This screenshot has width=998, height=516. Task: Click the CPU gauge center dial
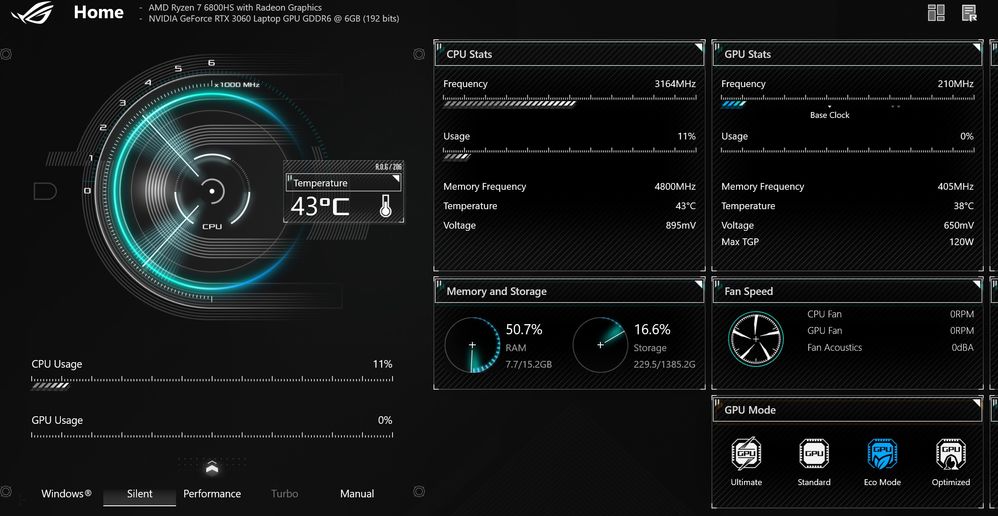pyautogui.click(x=212, y=190)
